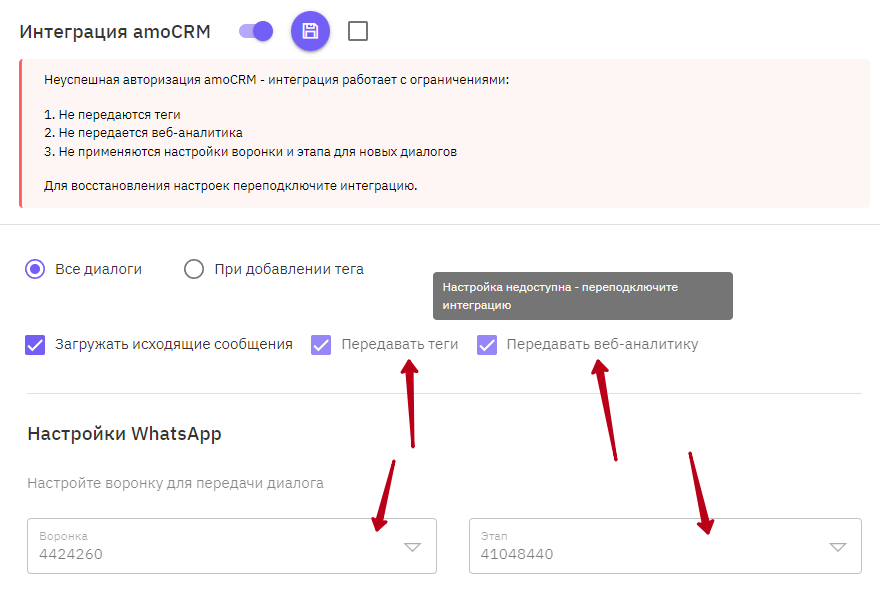This screenshot has width=880, height=604.
Task: Click the "Интеграция amoCRM" heading
Action: coord(115,31)
